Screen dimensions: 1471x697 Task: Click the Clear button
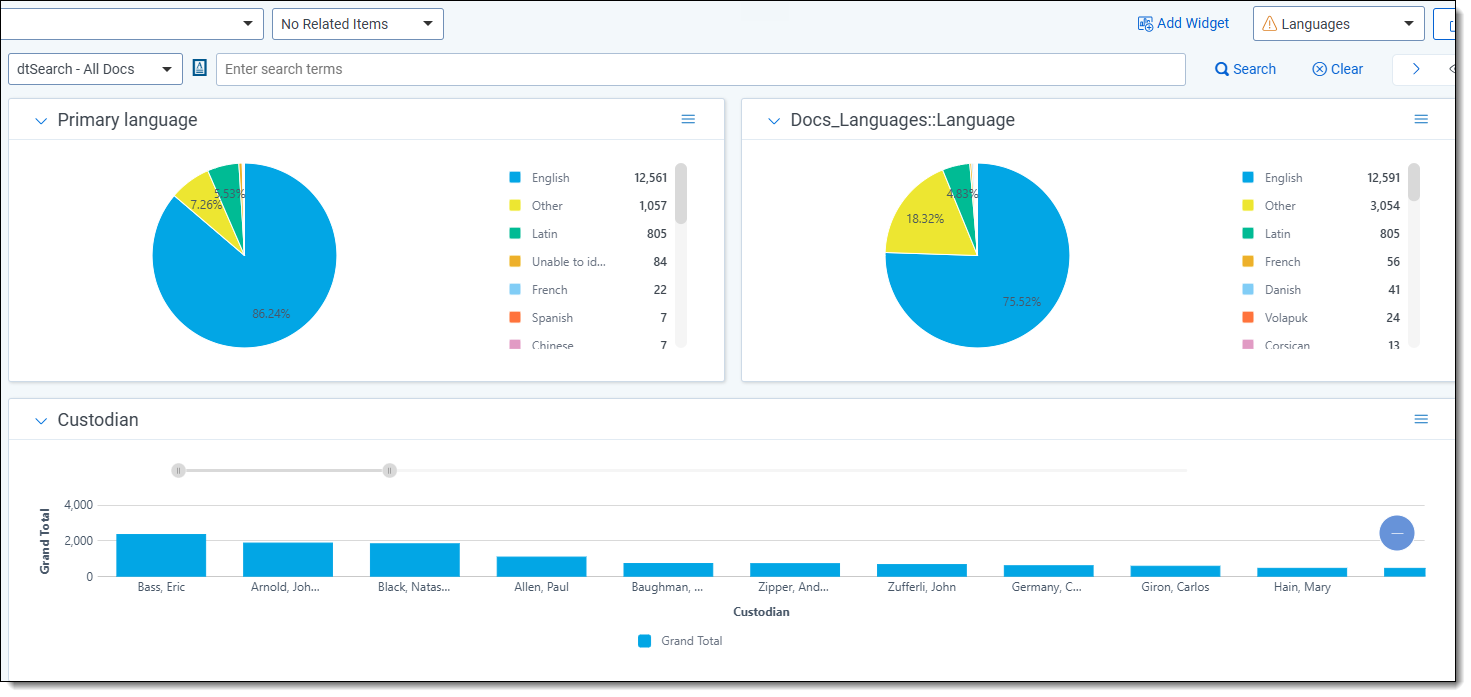coord(1337,69)
